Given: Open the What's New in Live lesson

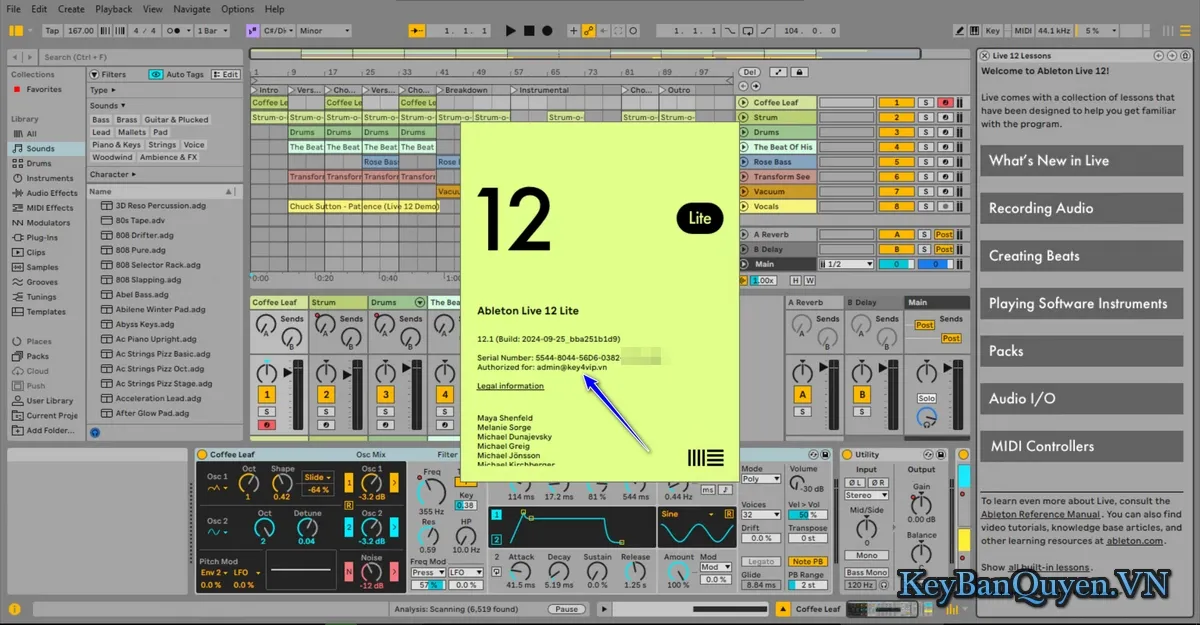Looking at the screenshot, I should (1081, 160).
